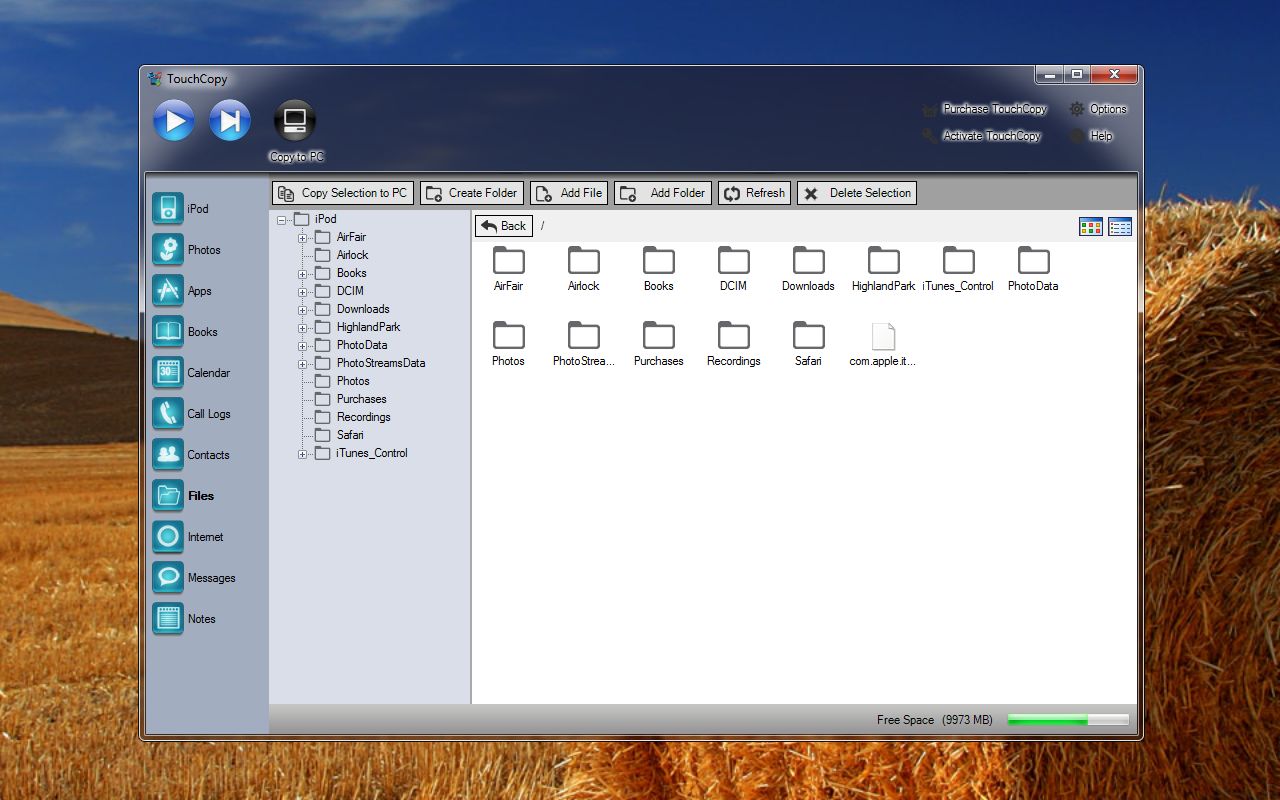Select the Files section icon
This screenshot has width=1280, height=800.
(168, 496)
